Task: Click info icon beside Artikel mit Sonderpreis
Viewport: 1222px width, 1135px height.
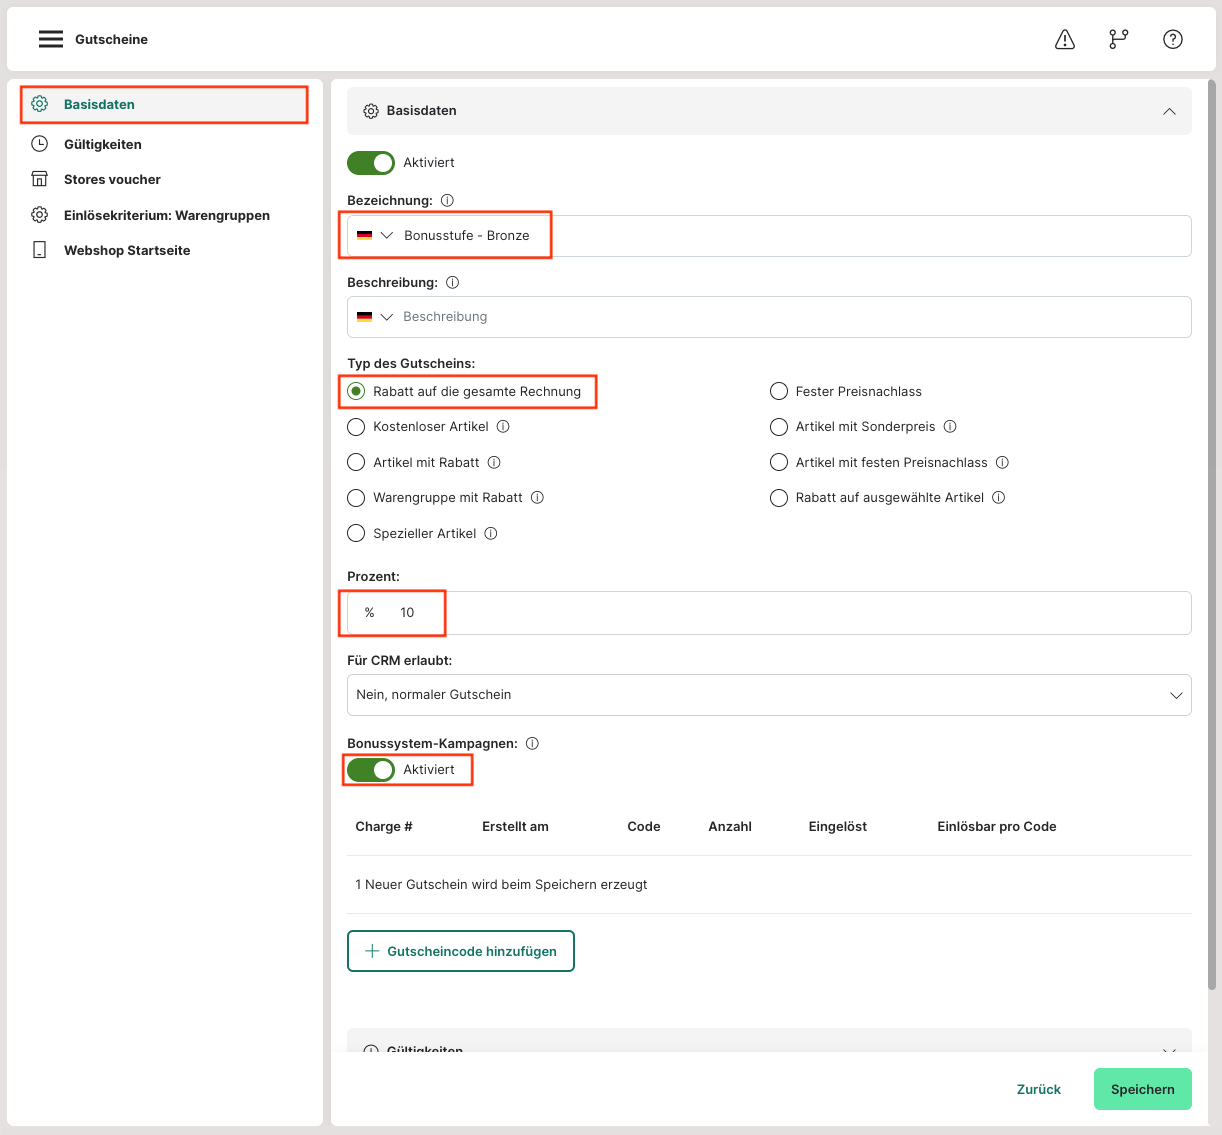Action: 950,426
